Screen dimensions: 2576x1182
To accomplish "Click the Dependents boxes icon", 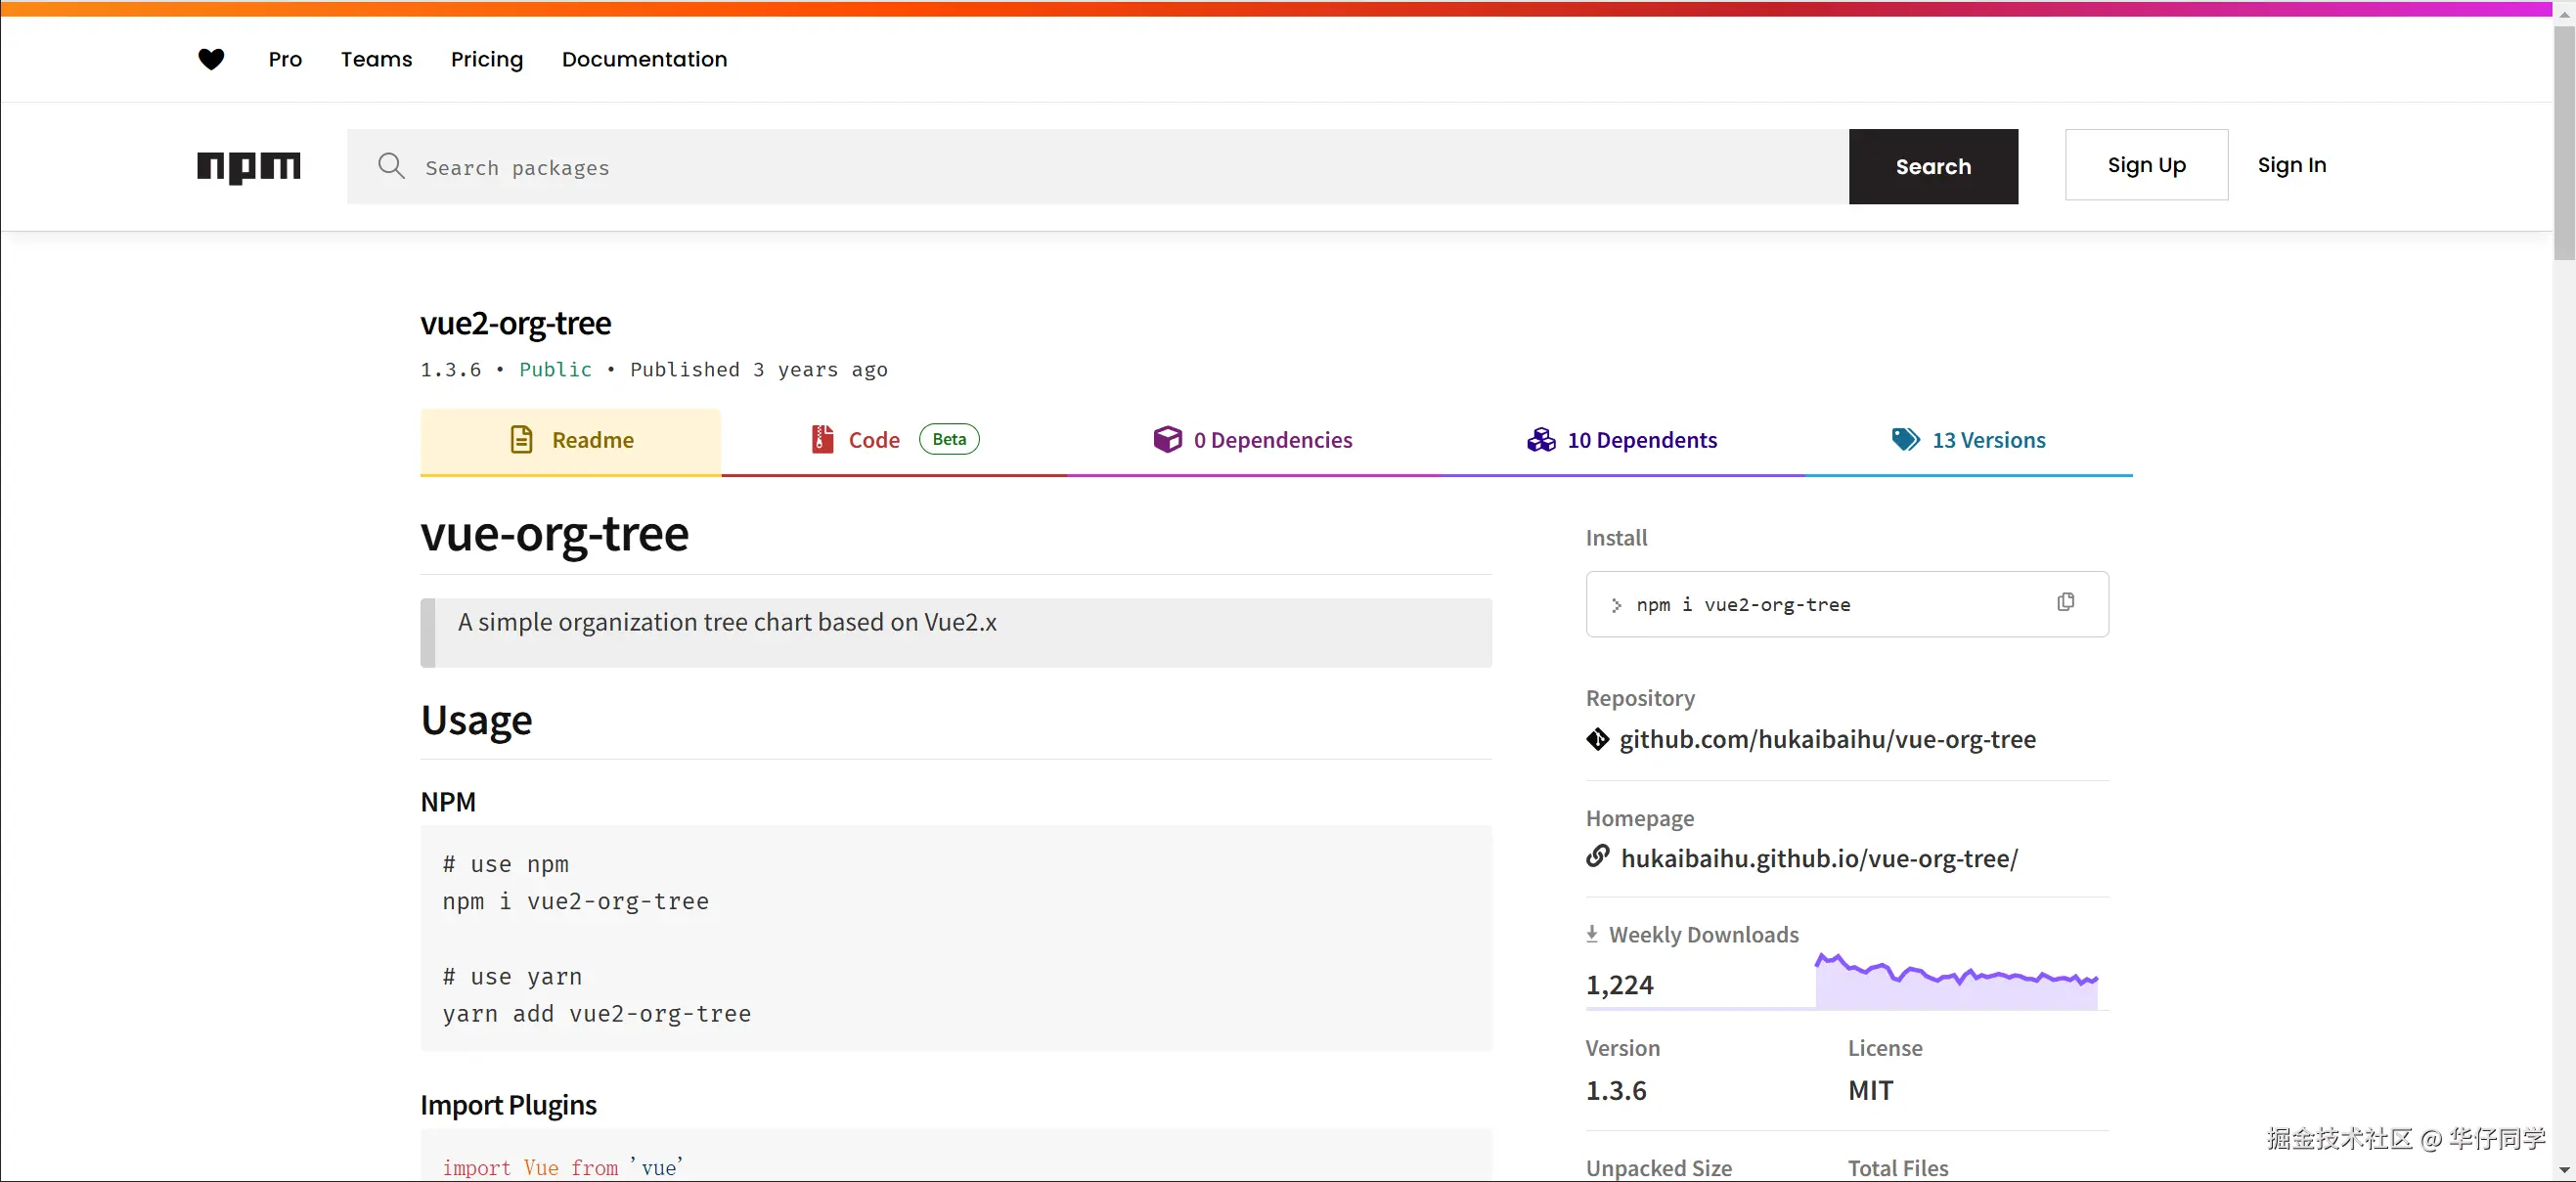I will pos(1541,439).
